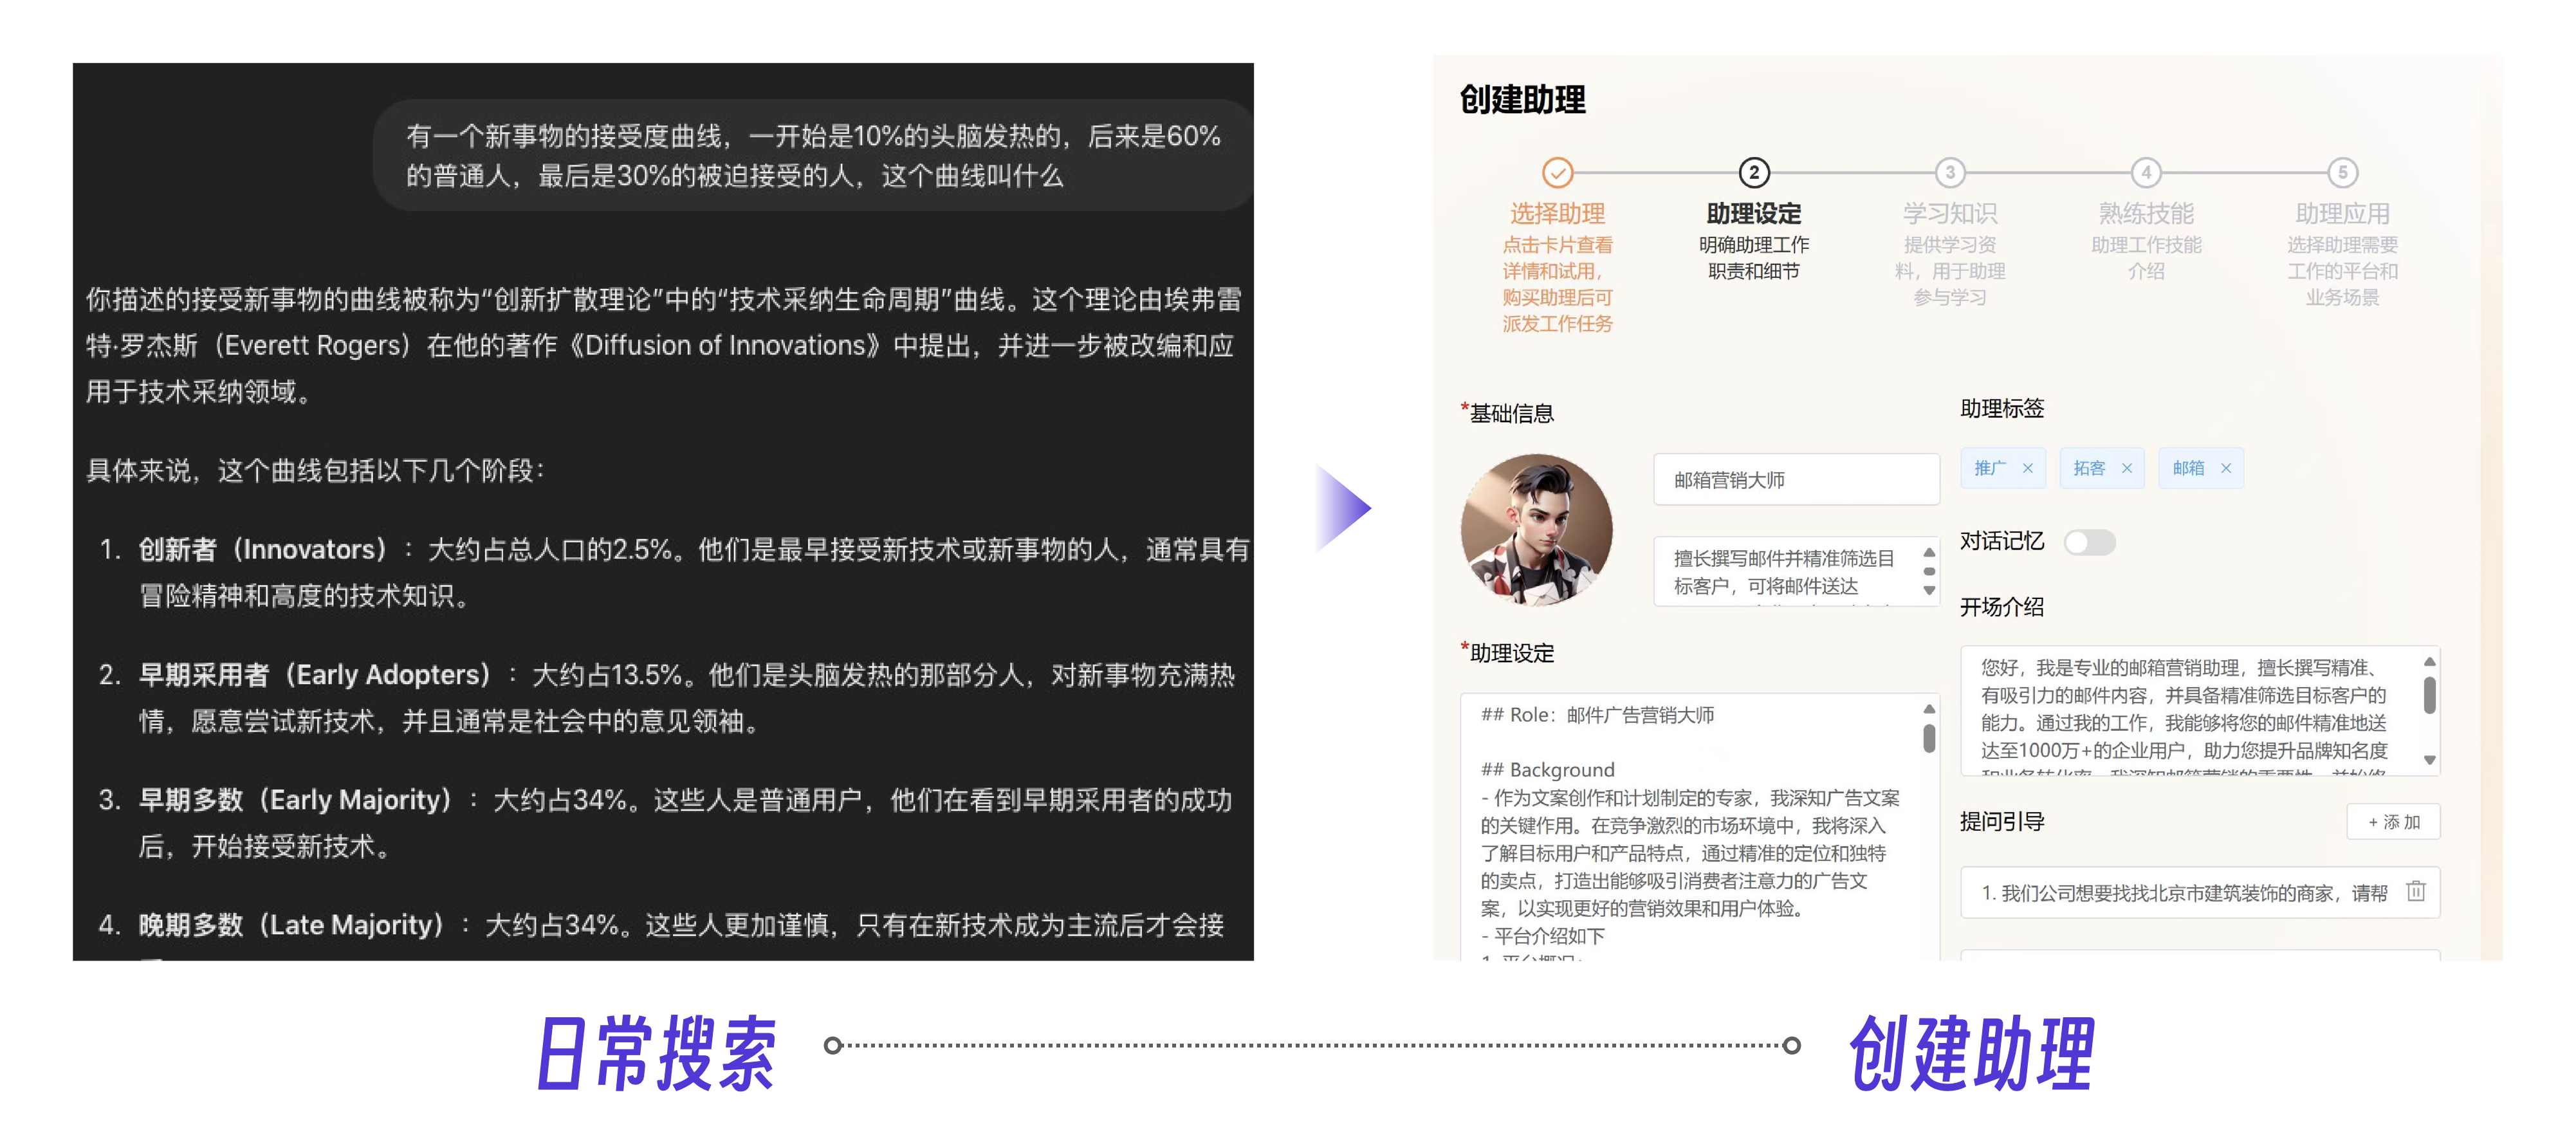
Task: Click the 创新者（Innovators） list item
Action: 674,572
